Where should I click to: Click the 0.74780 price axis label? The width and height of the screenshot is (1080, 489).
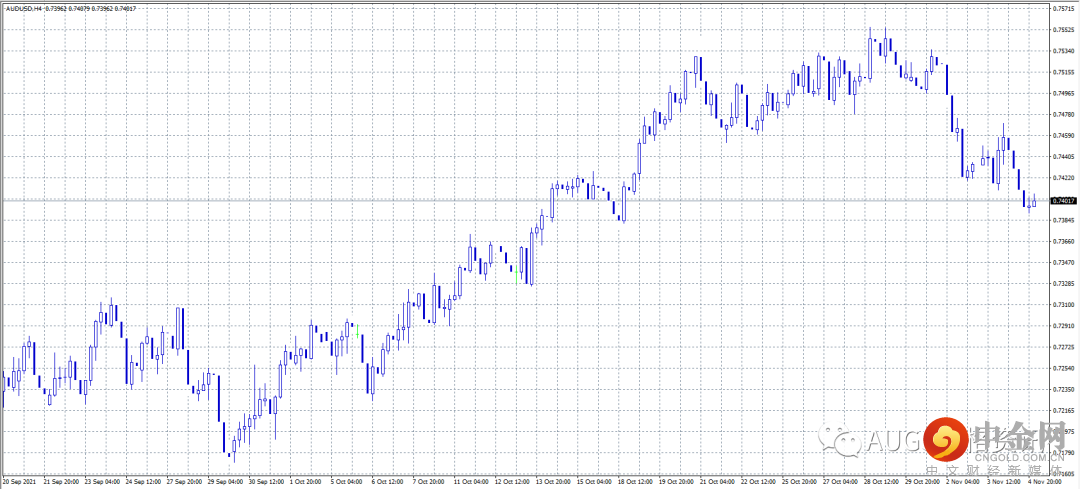[1065, 114]
